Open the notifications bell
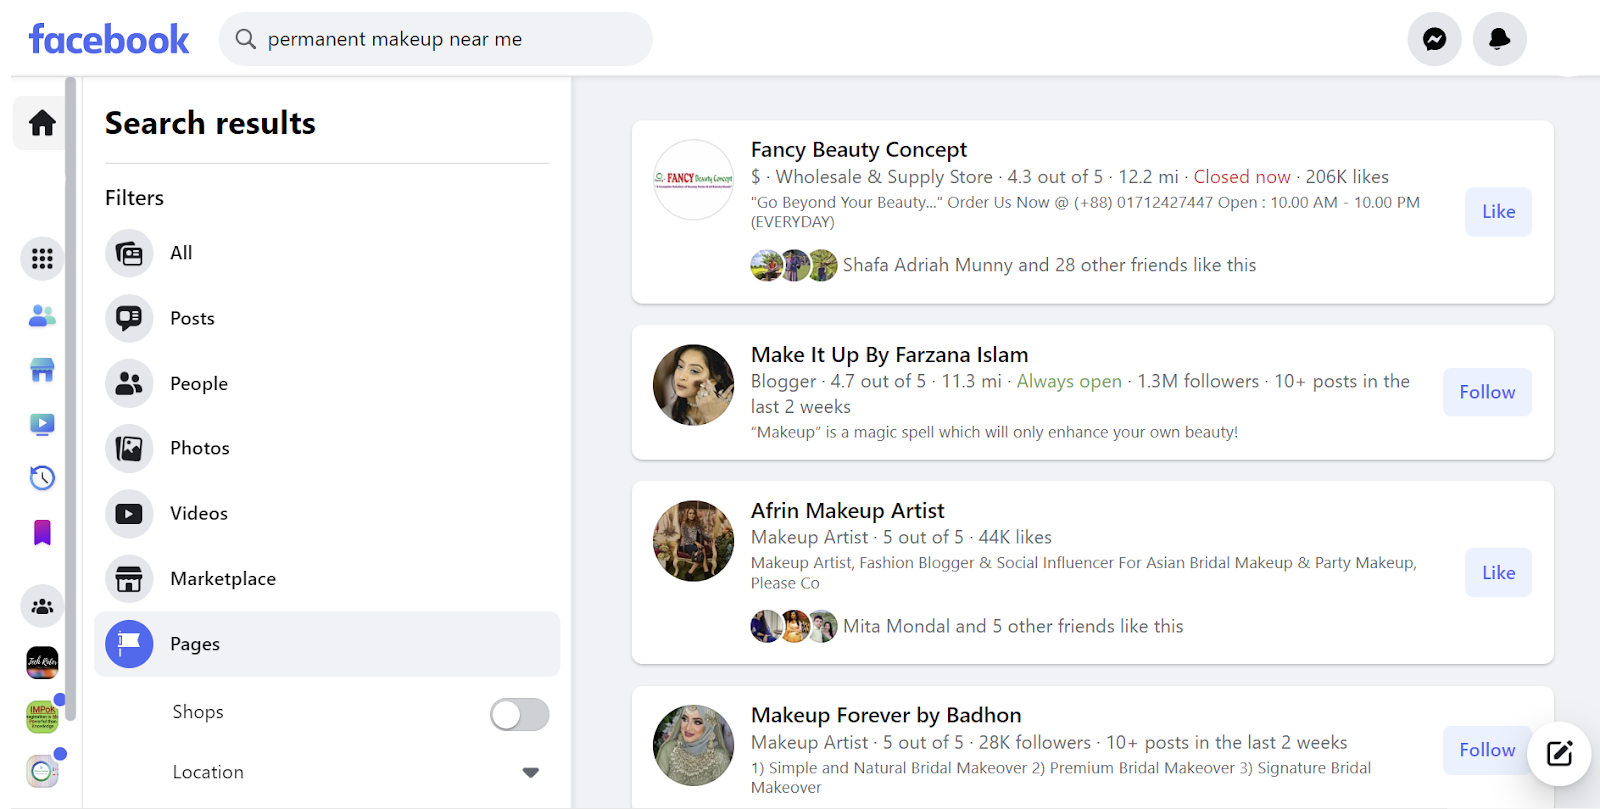The image size is (1600, 809). click(x=1499, y=39)
